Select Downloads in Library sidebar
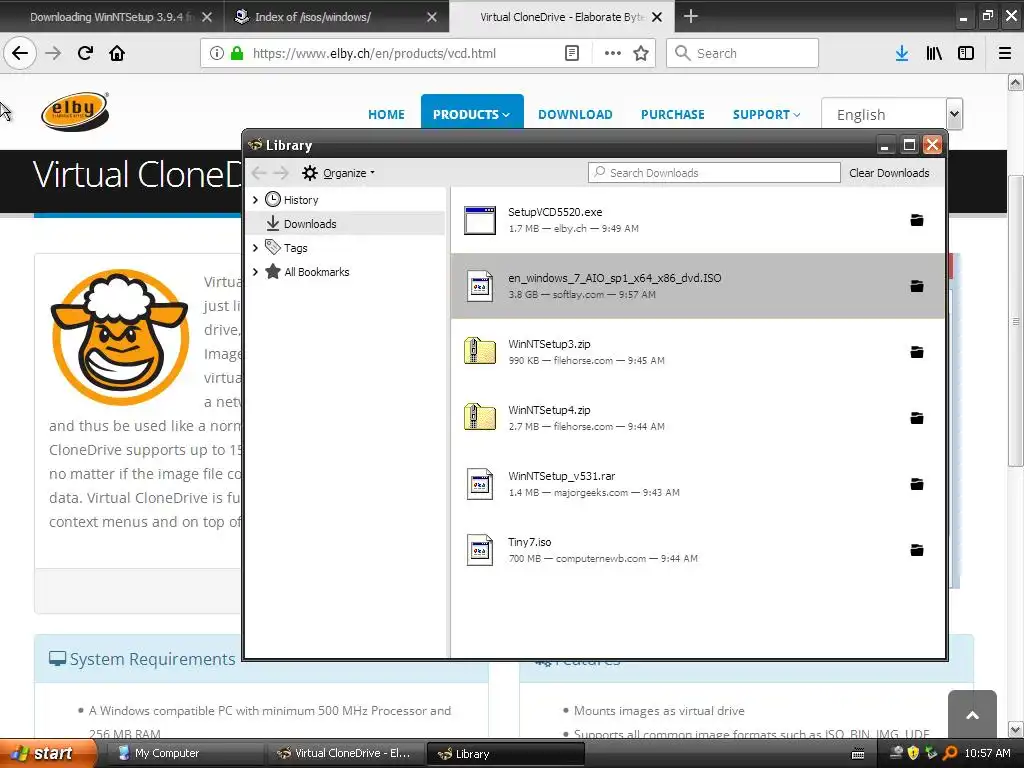Screen dimensions: 1024x768 pos(345,224)
